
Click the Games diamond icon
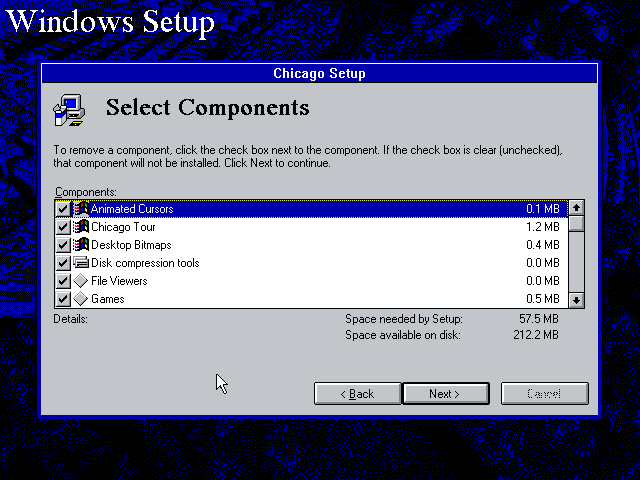(81, 298)
